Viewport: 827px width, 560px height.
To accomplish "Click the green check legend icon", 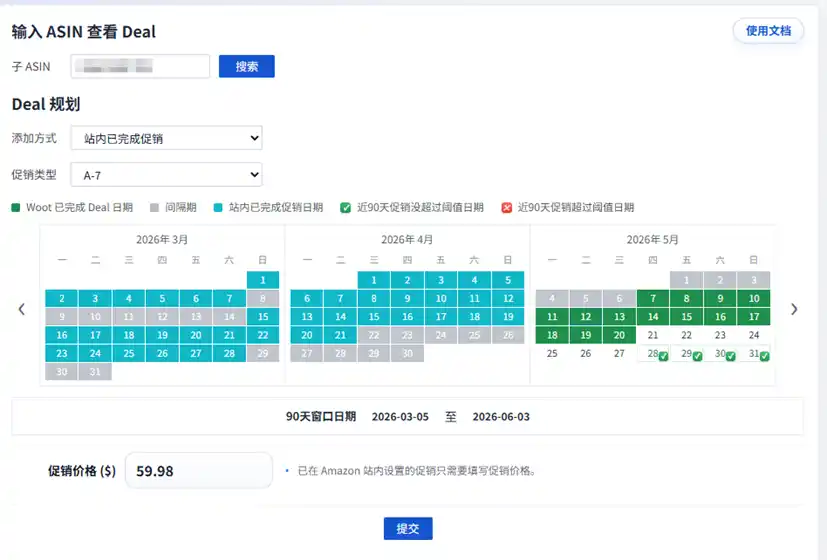I will (x=345, y=207).
